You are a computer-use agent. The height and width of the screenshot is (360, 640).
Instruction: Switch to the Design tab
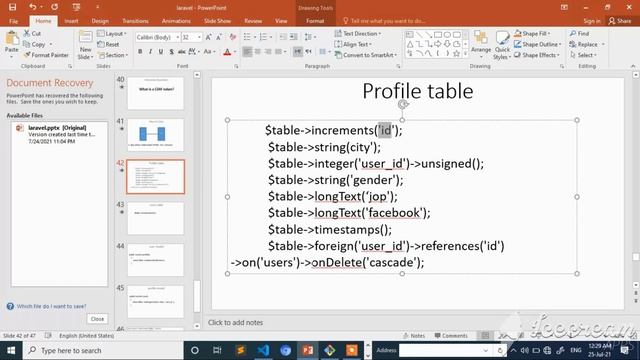click(x=100, y=21)
